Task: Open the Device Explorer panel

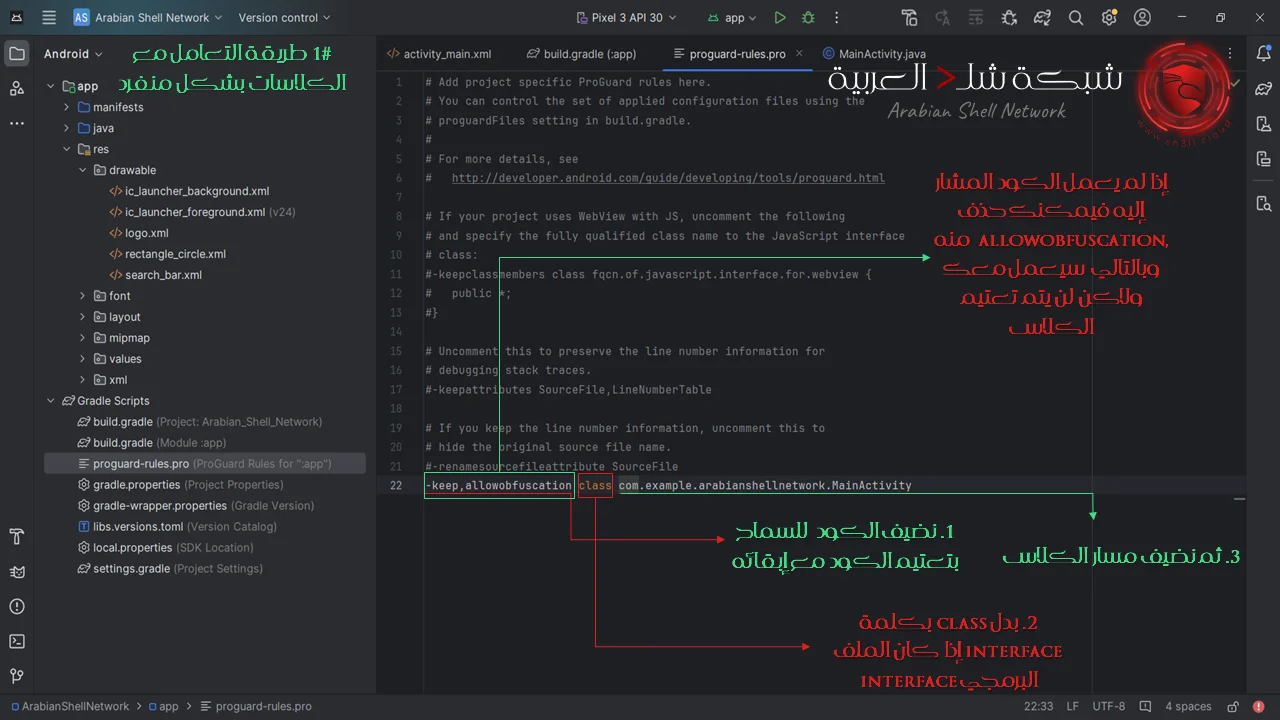Action: 1263,204
